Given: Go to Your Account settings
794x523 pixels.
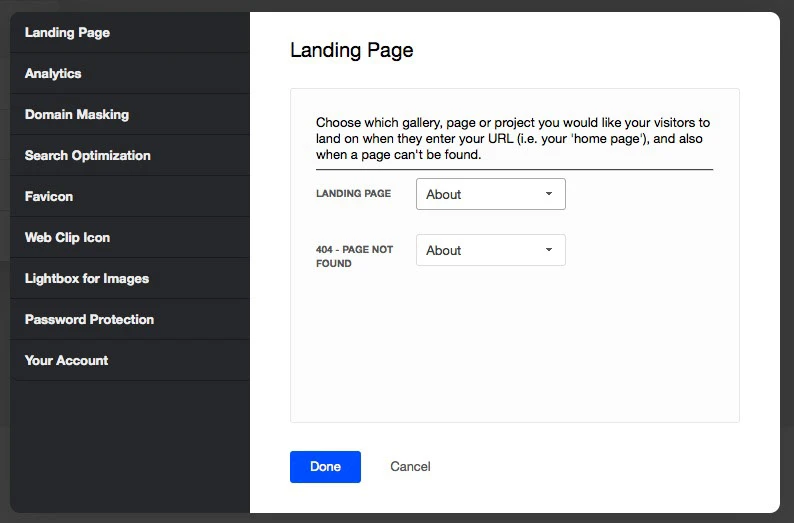Looking at the screenshot, I should tap(67, 361).
